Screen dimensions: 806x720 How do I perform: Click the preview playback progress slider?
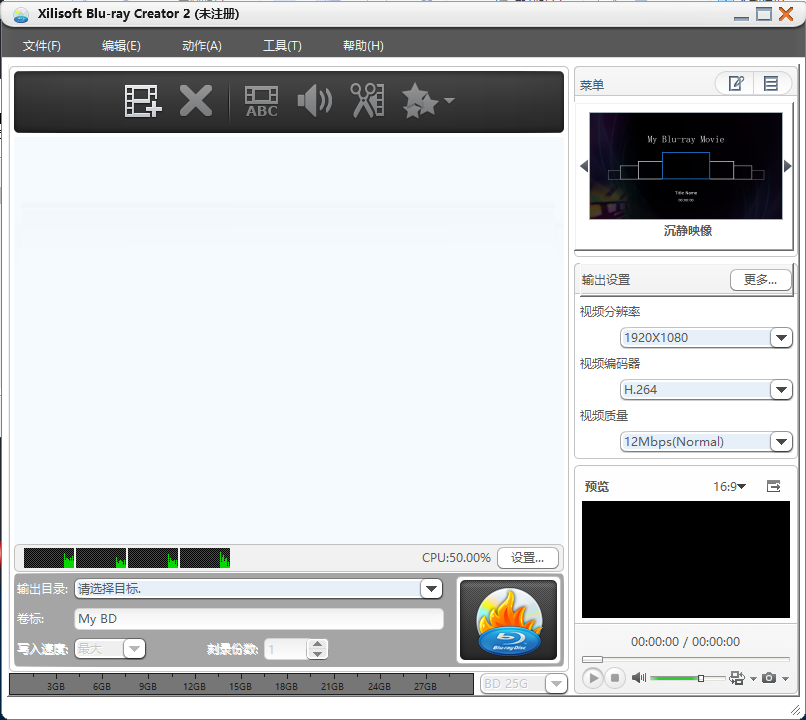coord(686,659)
